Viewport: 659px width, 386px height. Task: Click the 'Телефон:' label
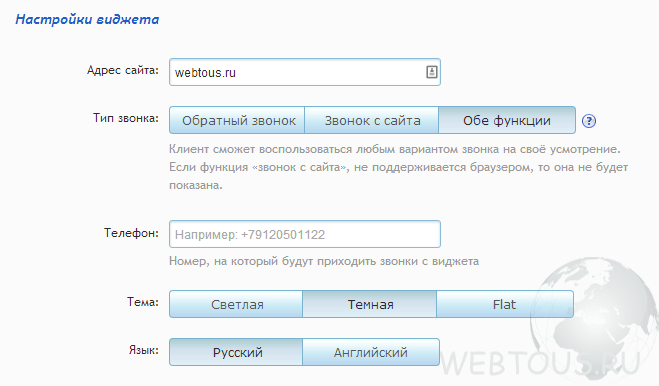[x=132, y=233]
